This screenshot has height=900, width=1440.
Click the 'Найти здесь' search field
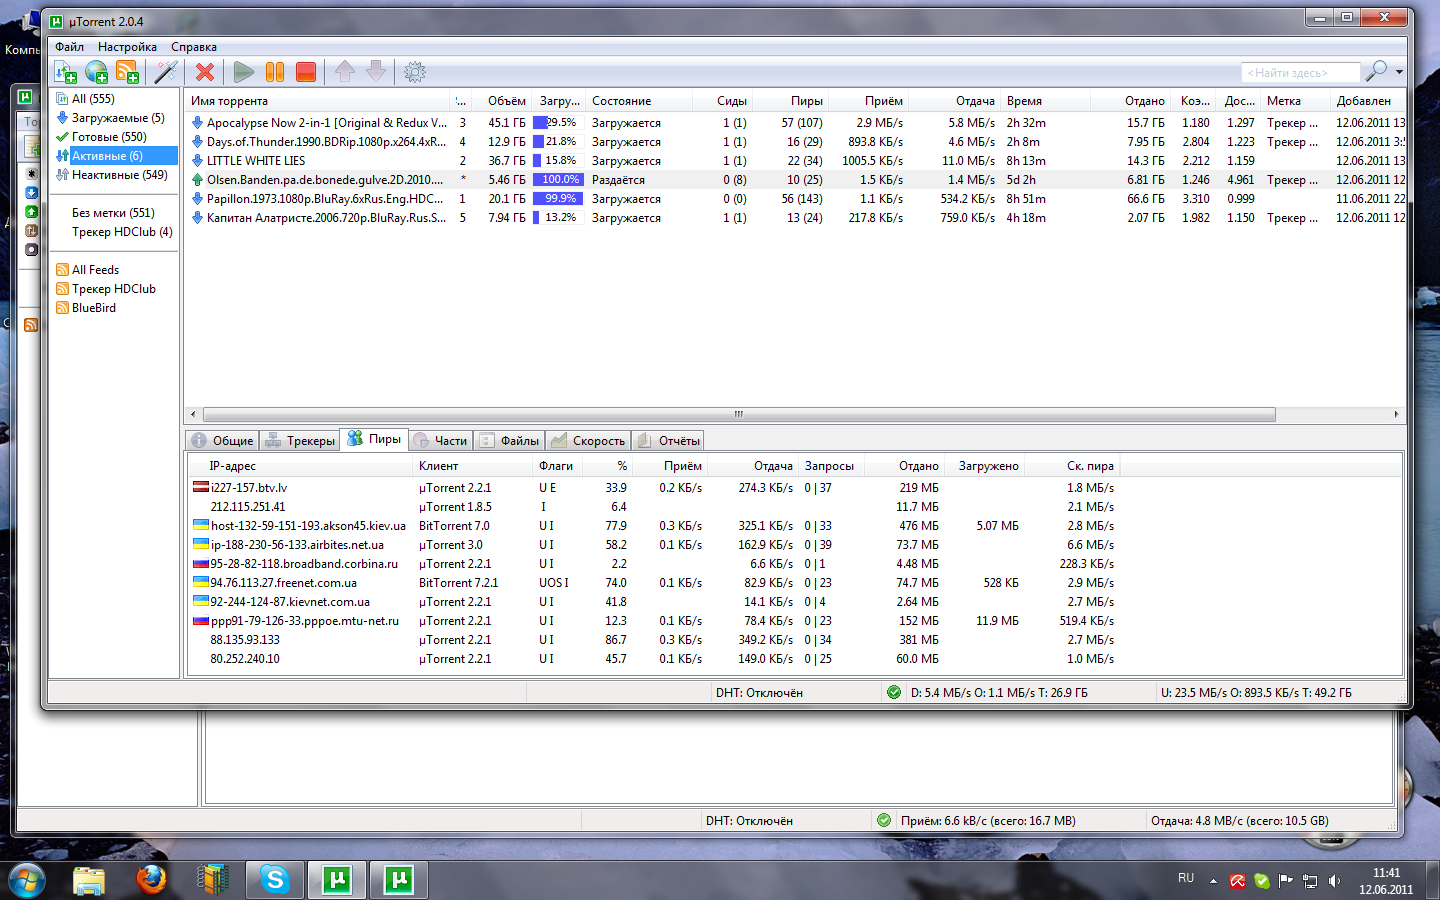pos(1300,73)
